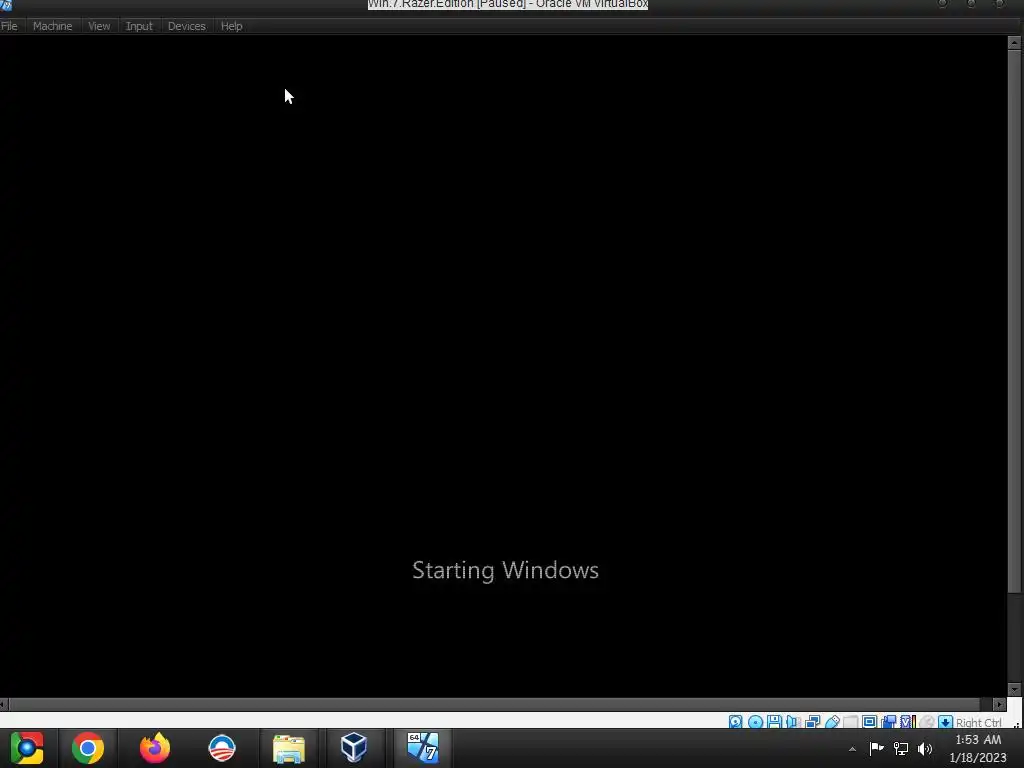
Task: Click the optical drive status icon
Action: tap(755, 722)
